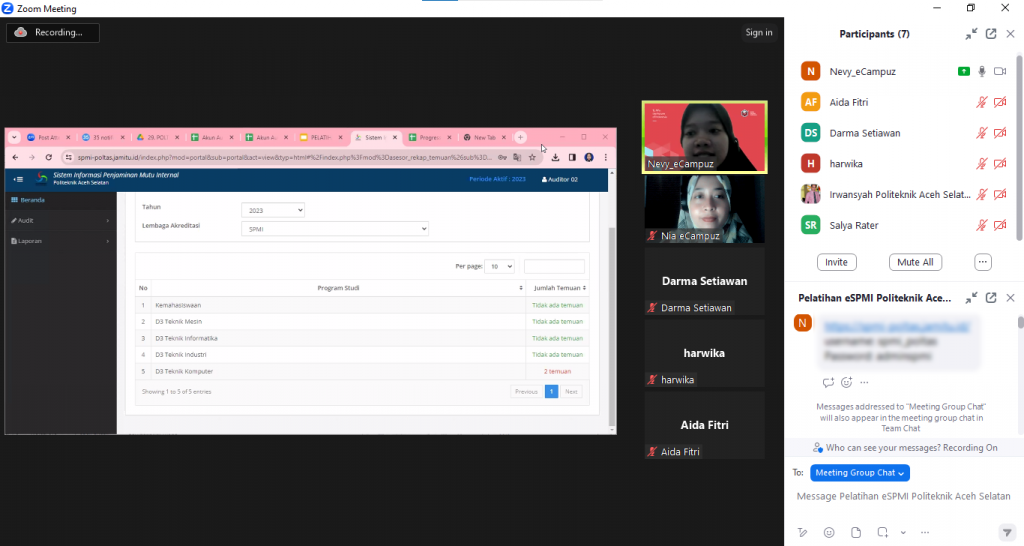Image resolution: width=1024 pixels, height=546 pixels.
Task: Toggle Nevy_eCampuz microphone in participants list
Action: point(982,71)
